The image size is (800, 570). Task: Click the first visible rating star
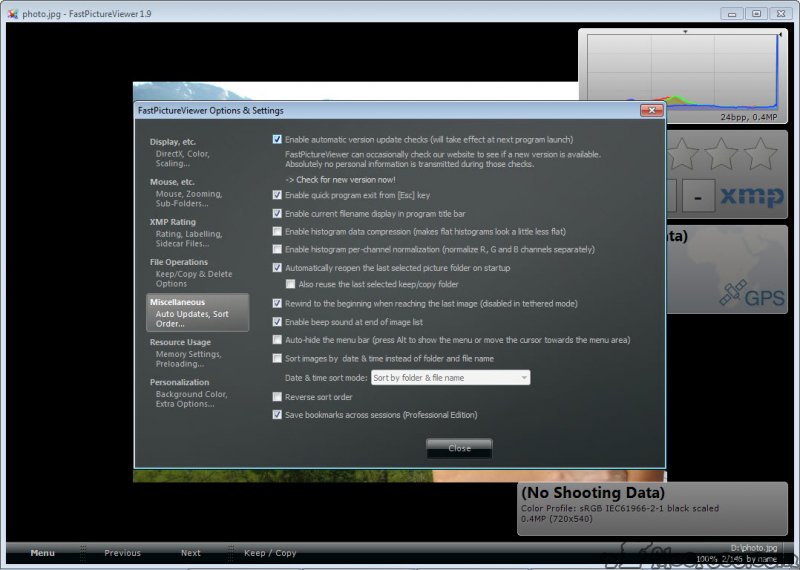683,154
